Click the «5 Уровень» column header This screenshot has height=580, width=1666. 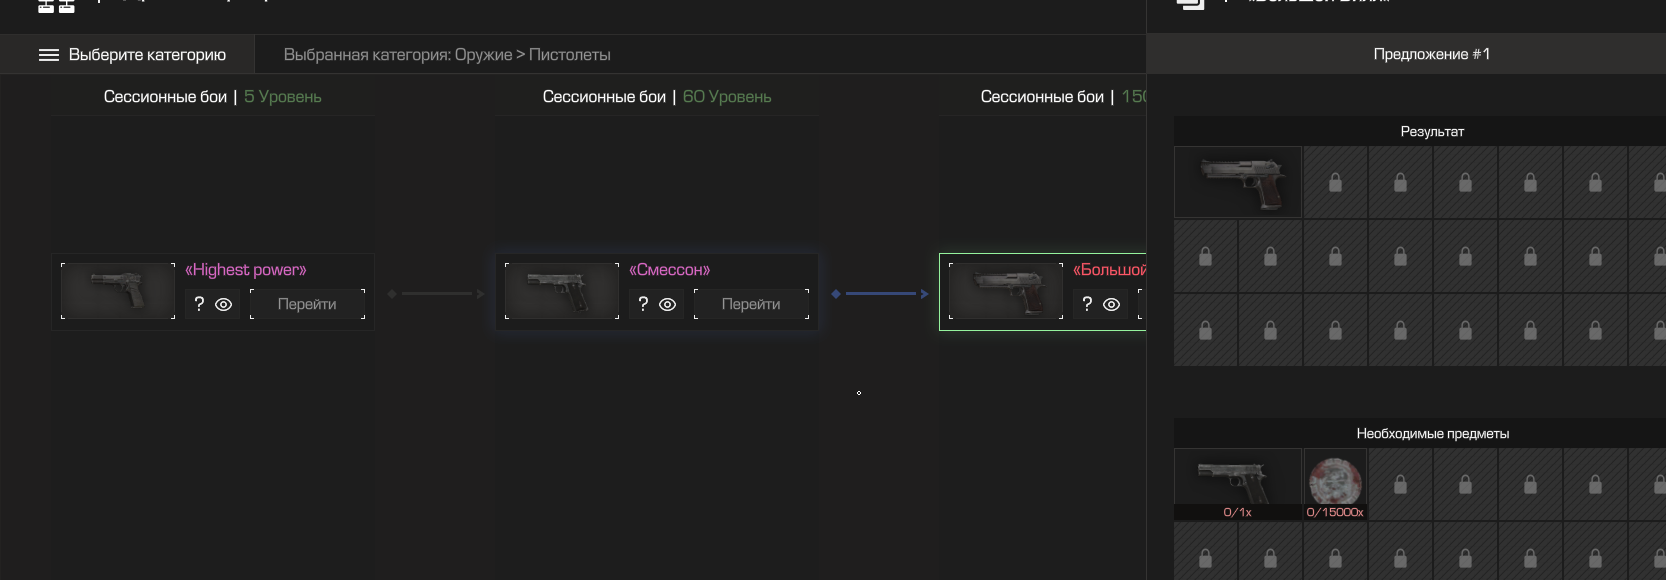[x=213, y=97]
